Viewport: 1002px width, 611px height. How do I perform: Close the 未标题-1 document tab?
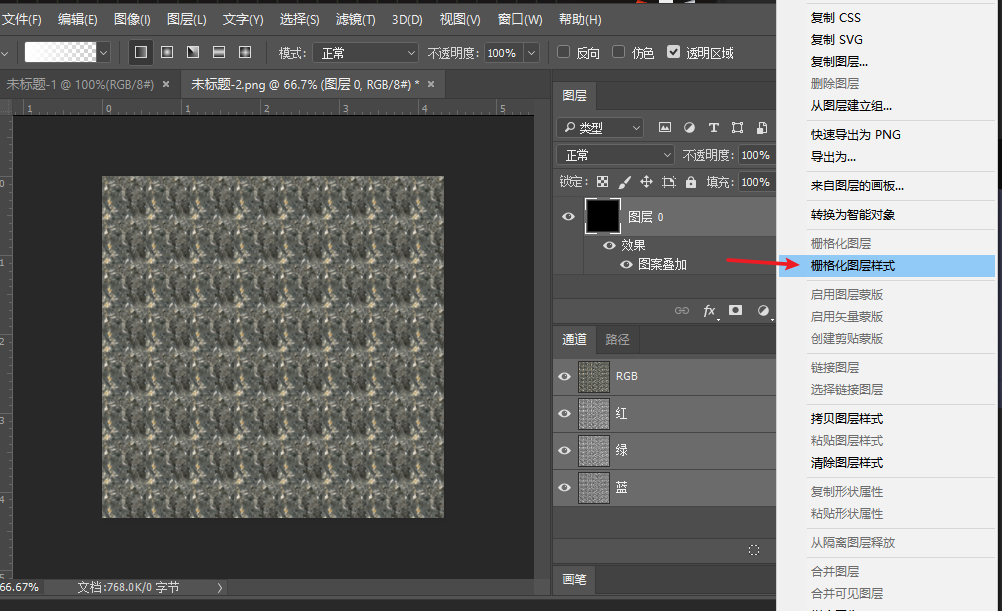pyautogui.click(x=166, y=84)
